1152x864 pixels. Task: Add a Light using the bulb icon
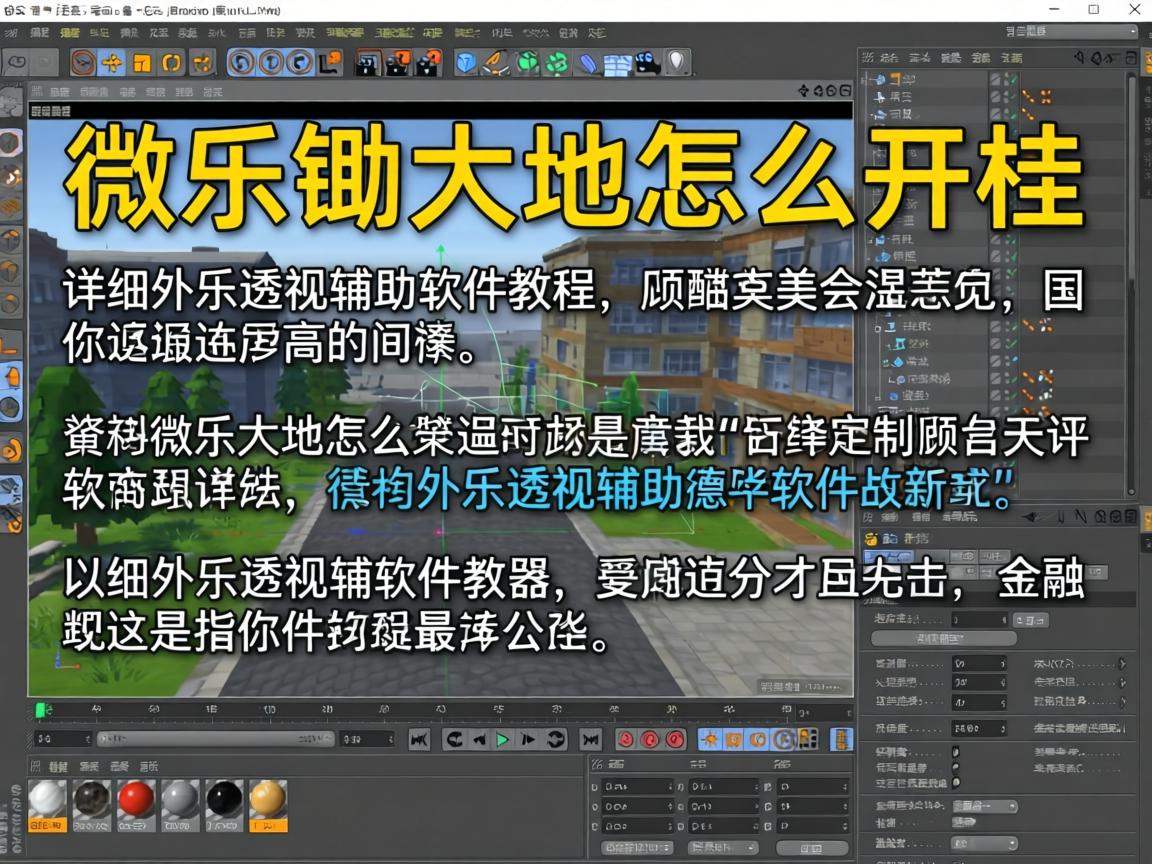coord(677,62)
